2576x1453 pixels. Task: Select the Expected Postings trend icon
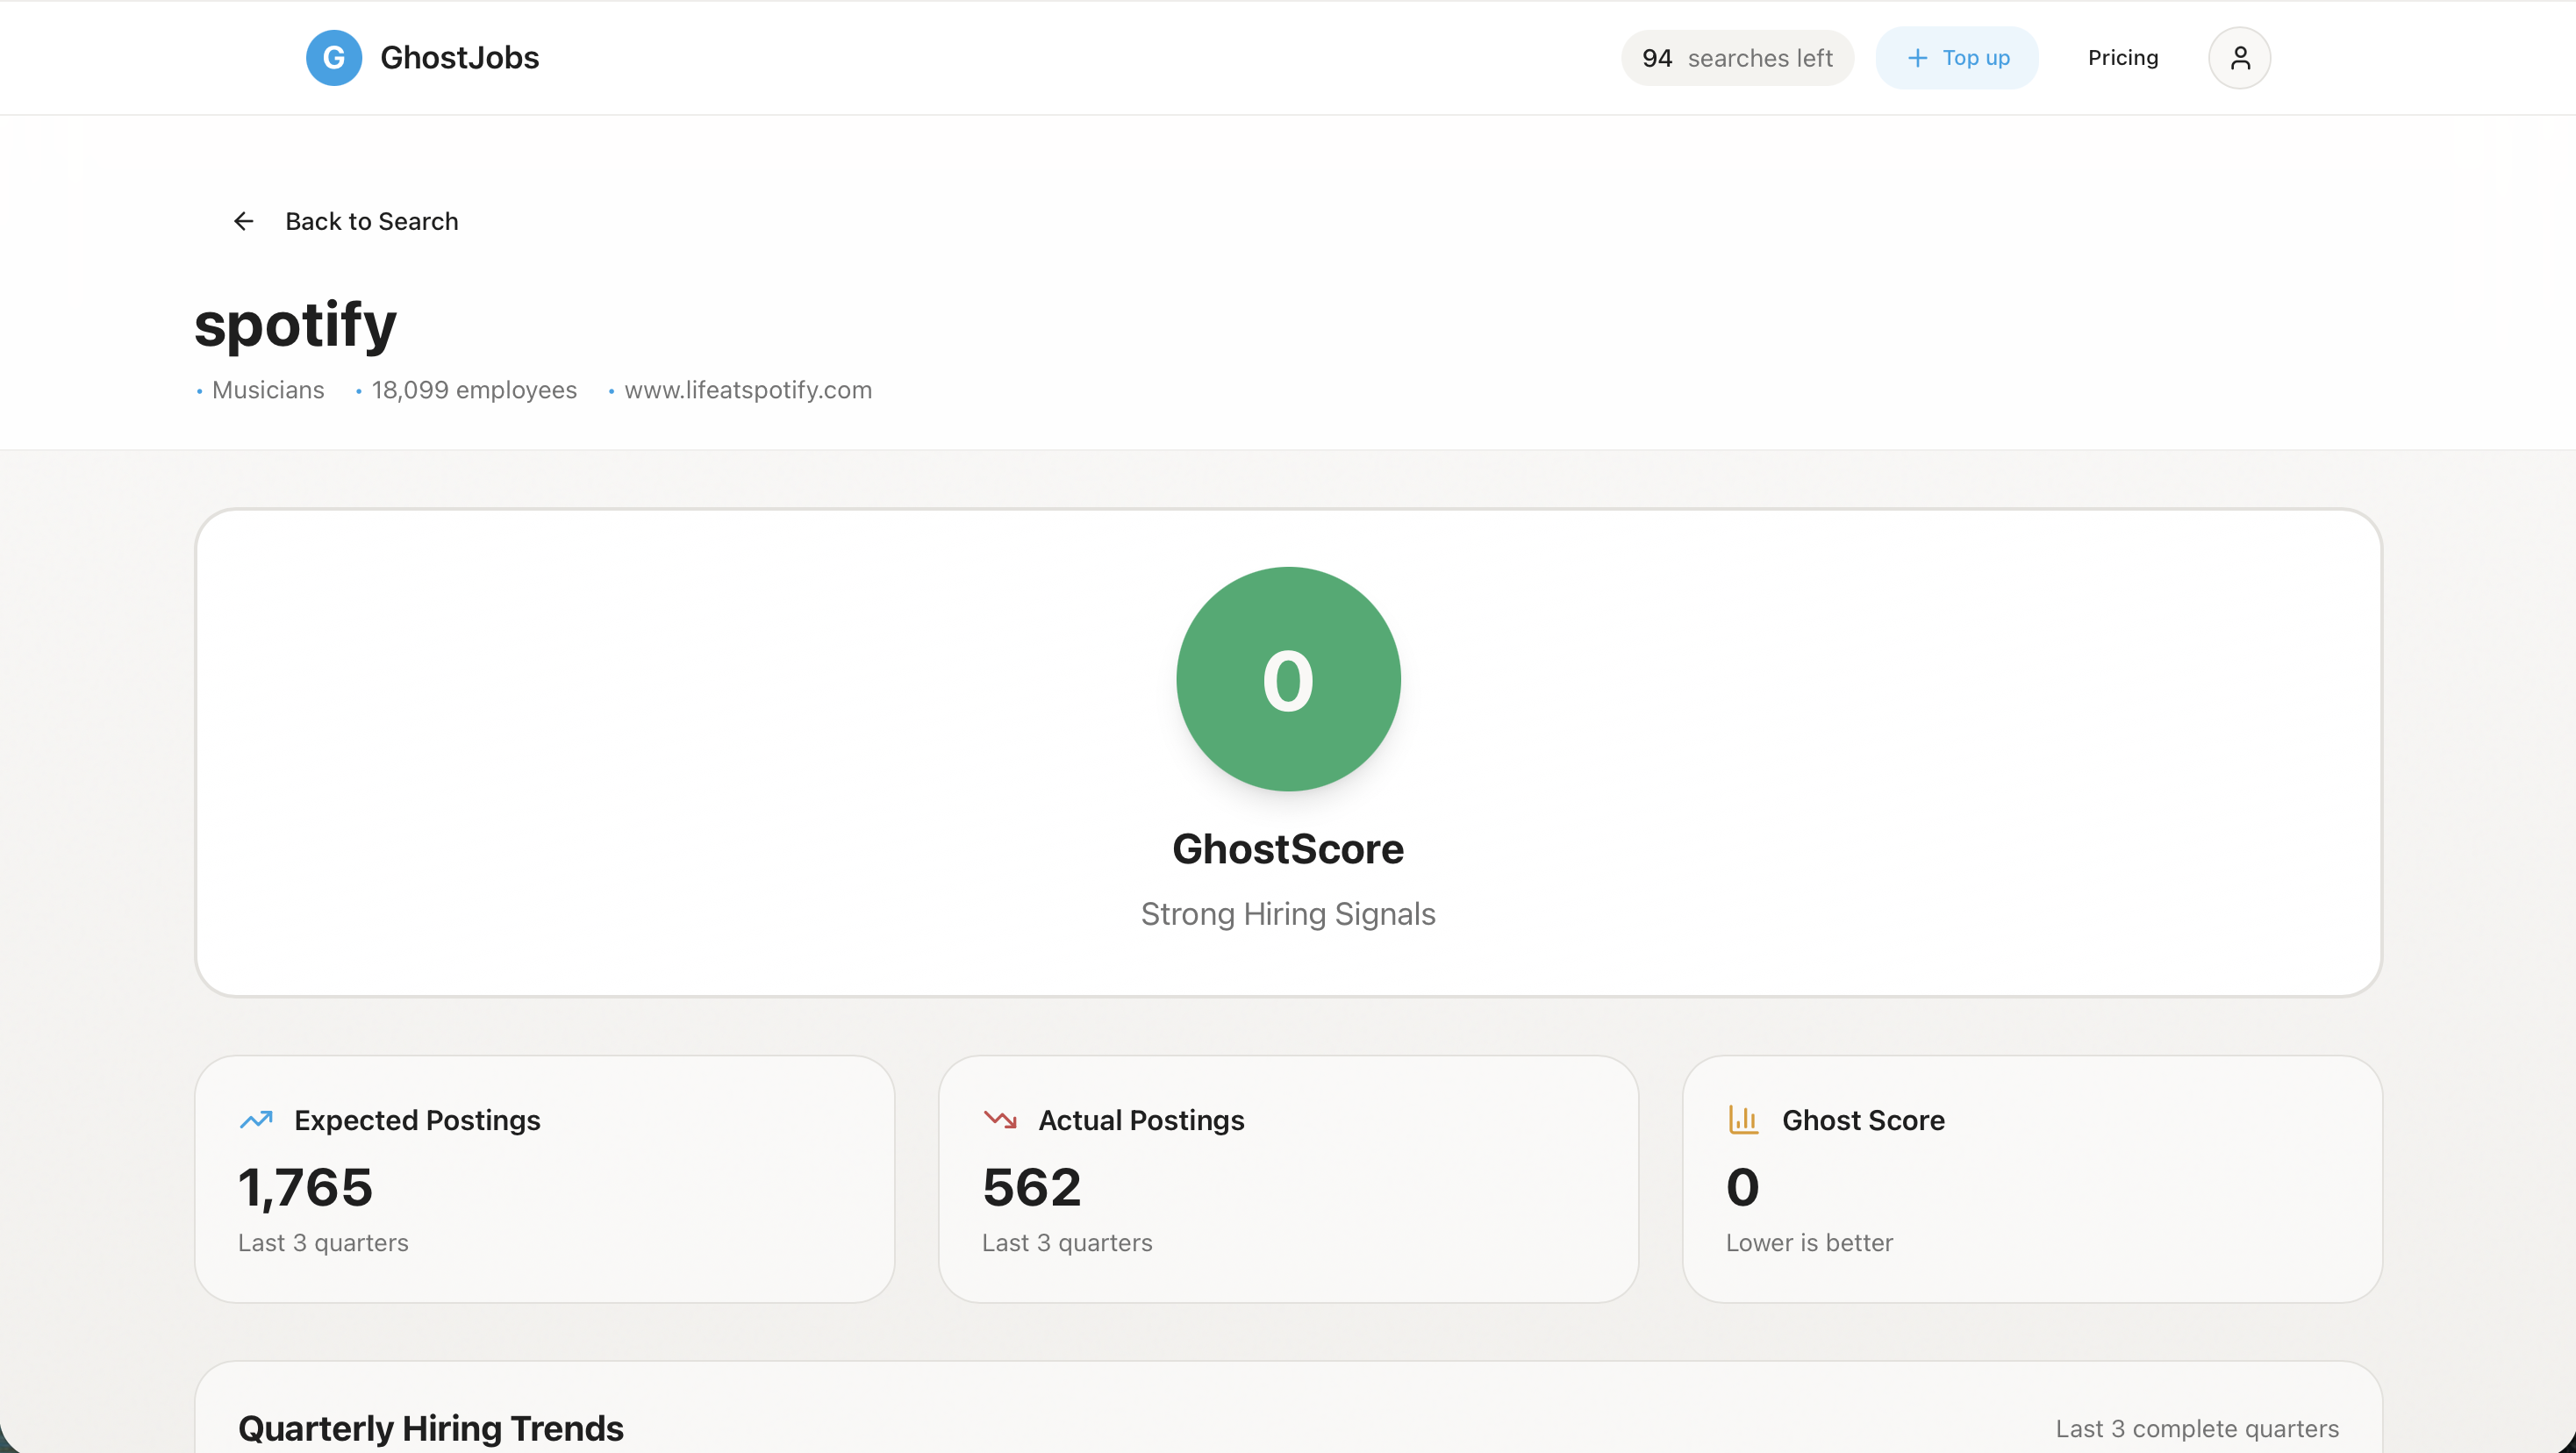coord(257,1120)
